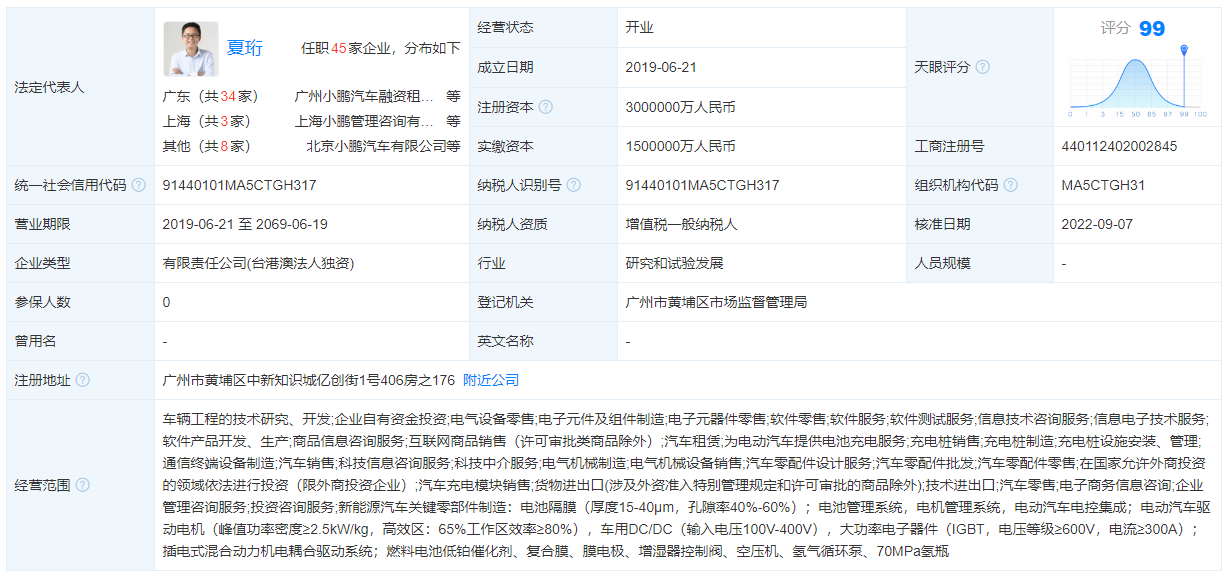Click 纳税人识别号 value 91440101MA5CTGH317
1231x580 pixels.
point(702,185)
